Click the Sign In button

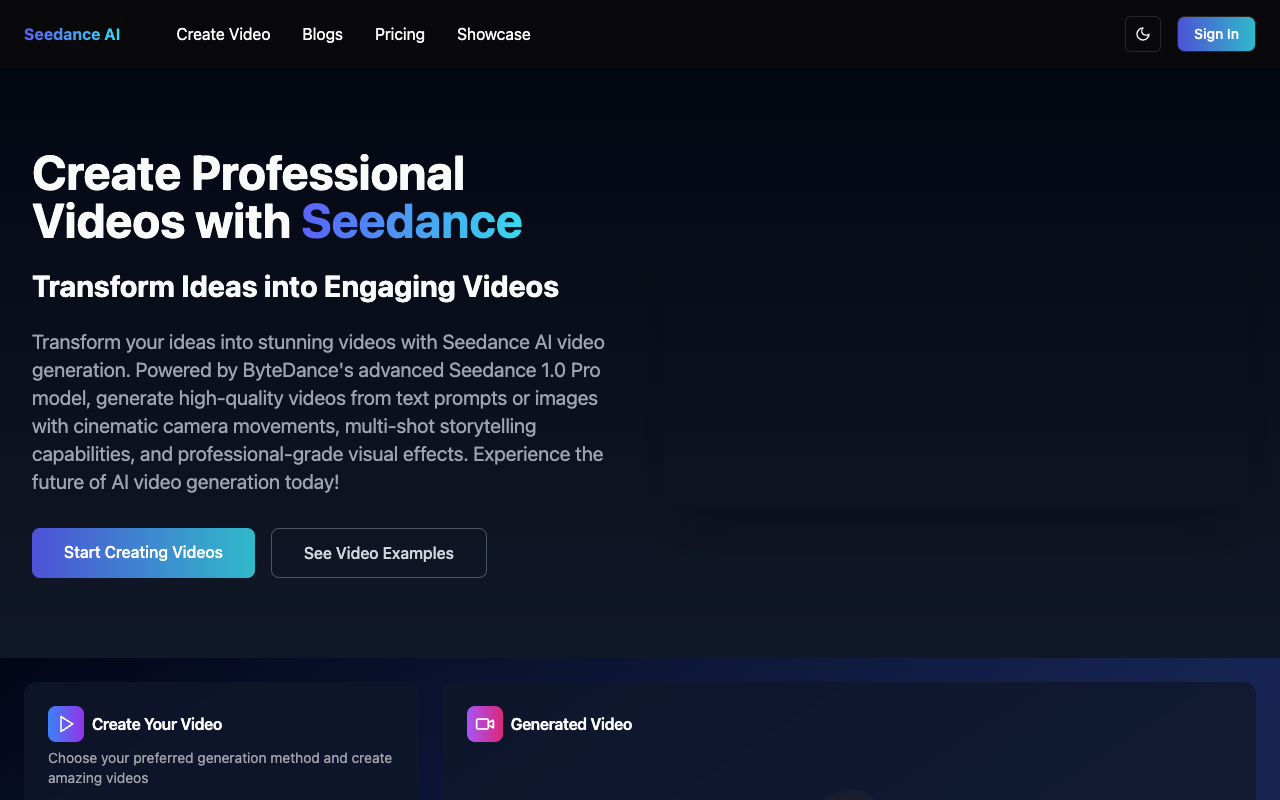pos(1216,34)
